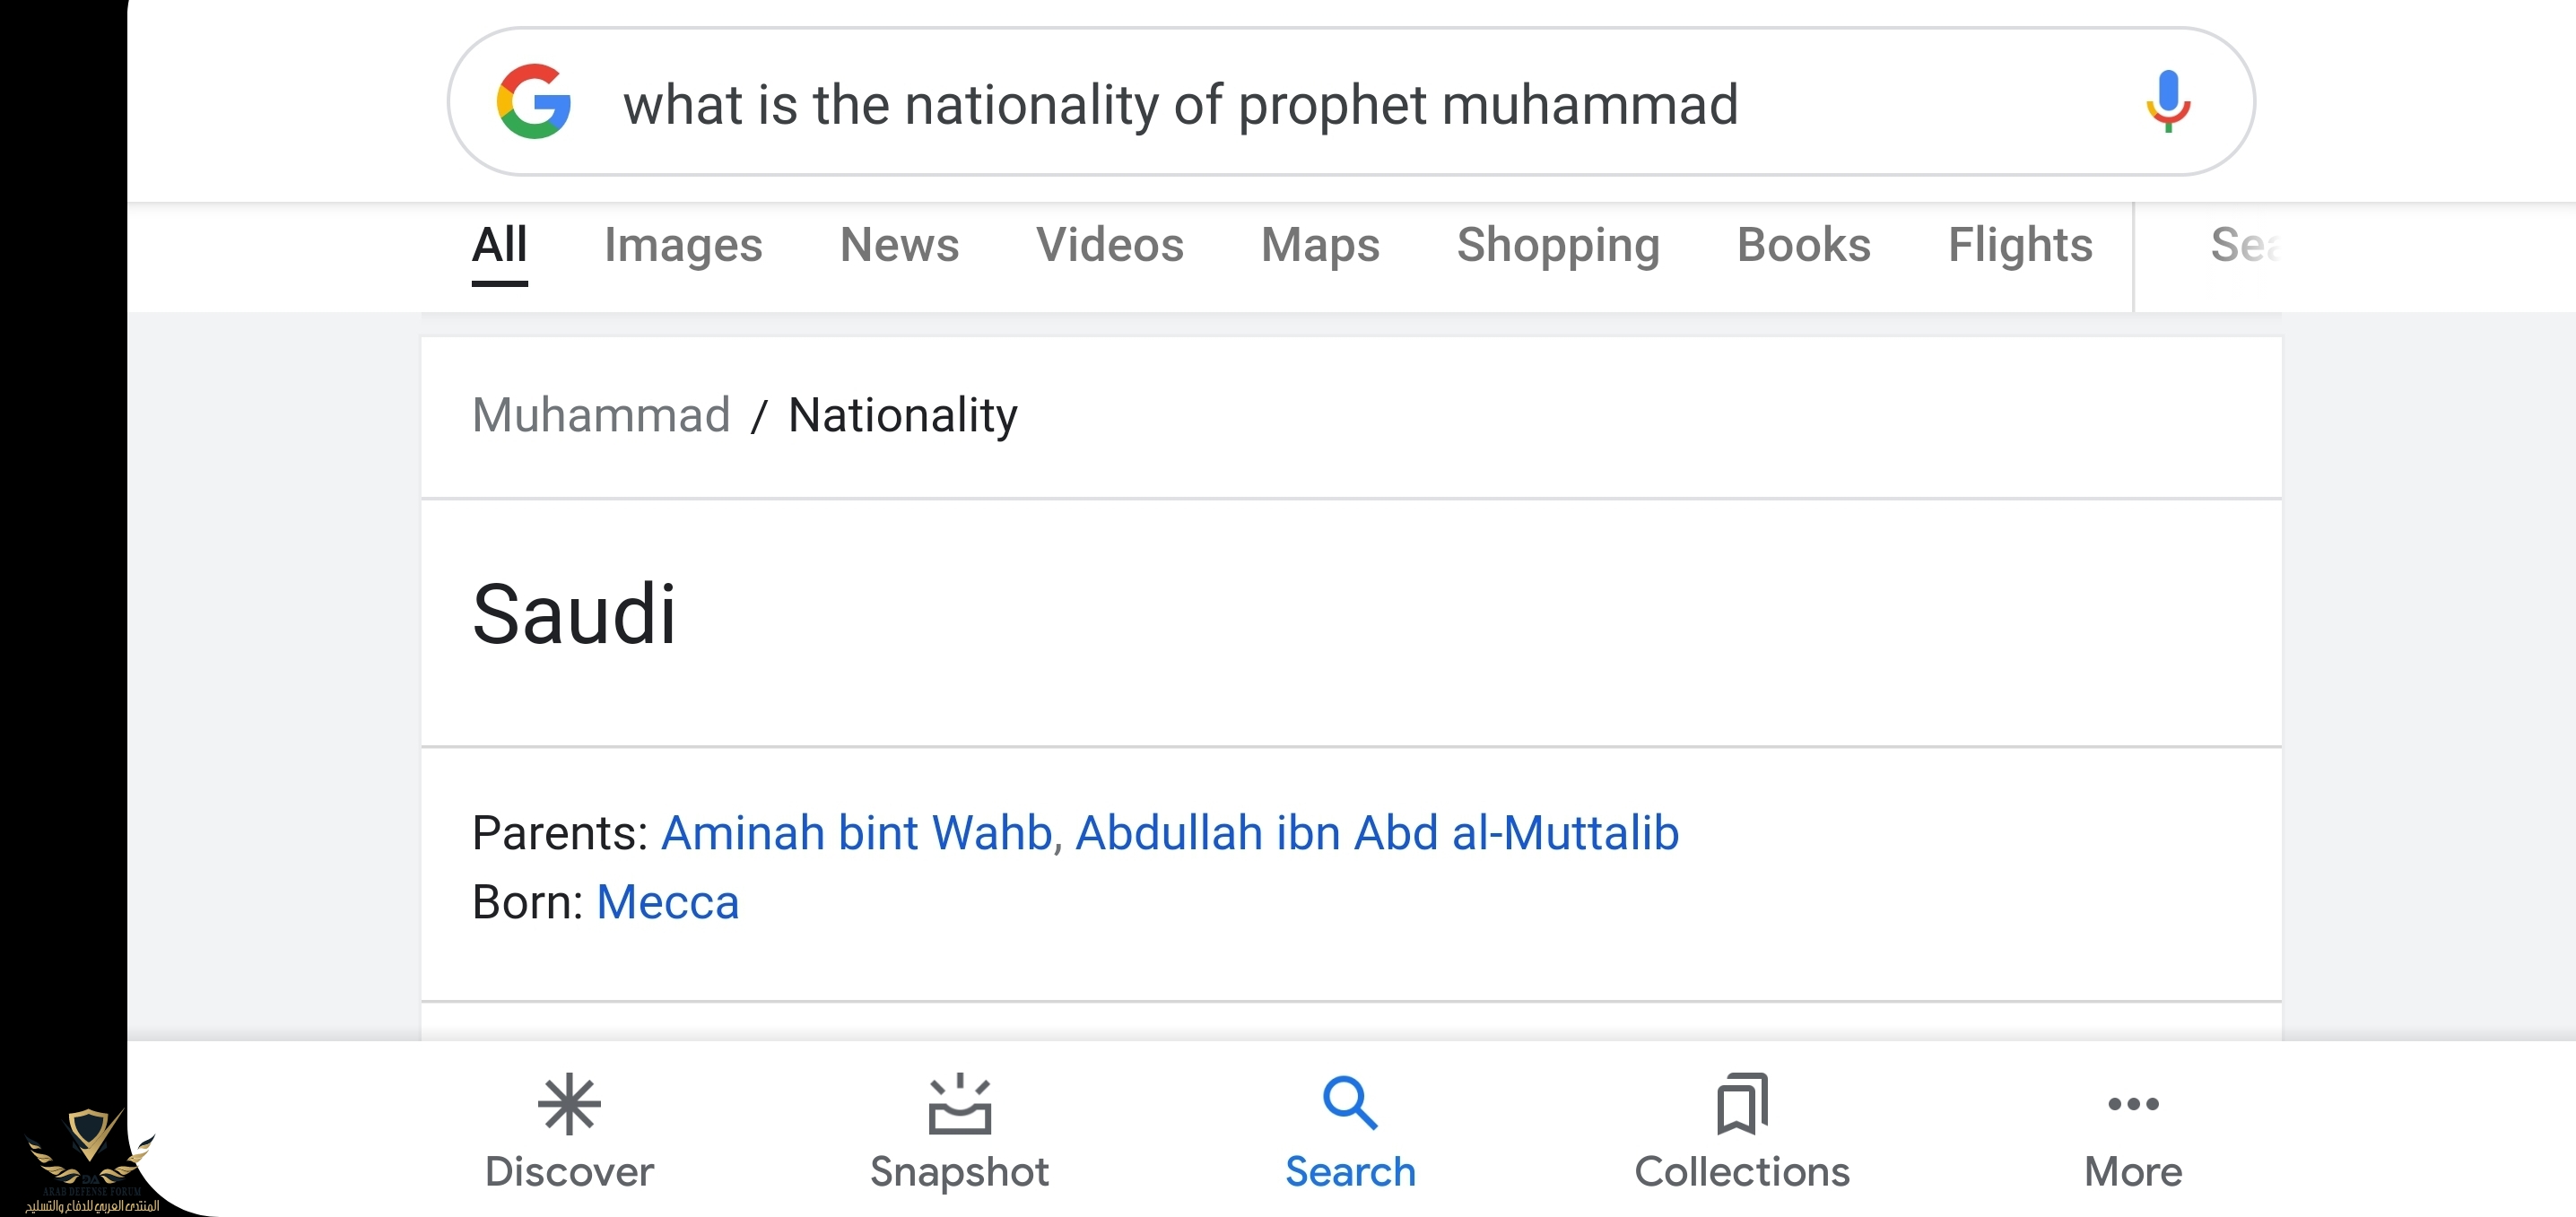2576x1217 pixels.
Task: Switch to the Images tab
Action: tap(683, 246)
